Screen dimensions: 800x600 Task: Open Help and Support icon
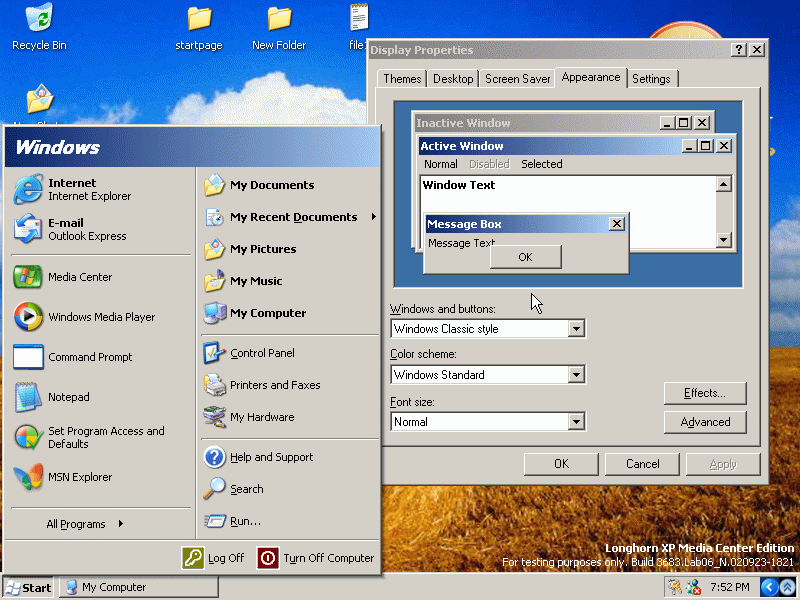pyautogui.click(x=214, y=457)
